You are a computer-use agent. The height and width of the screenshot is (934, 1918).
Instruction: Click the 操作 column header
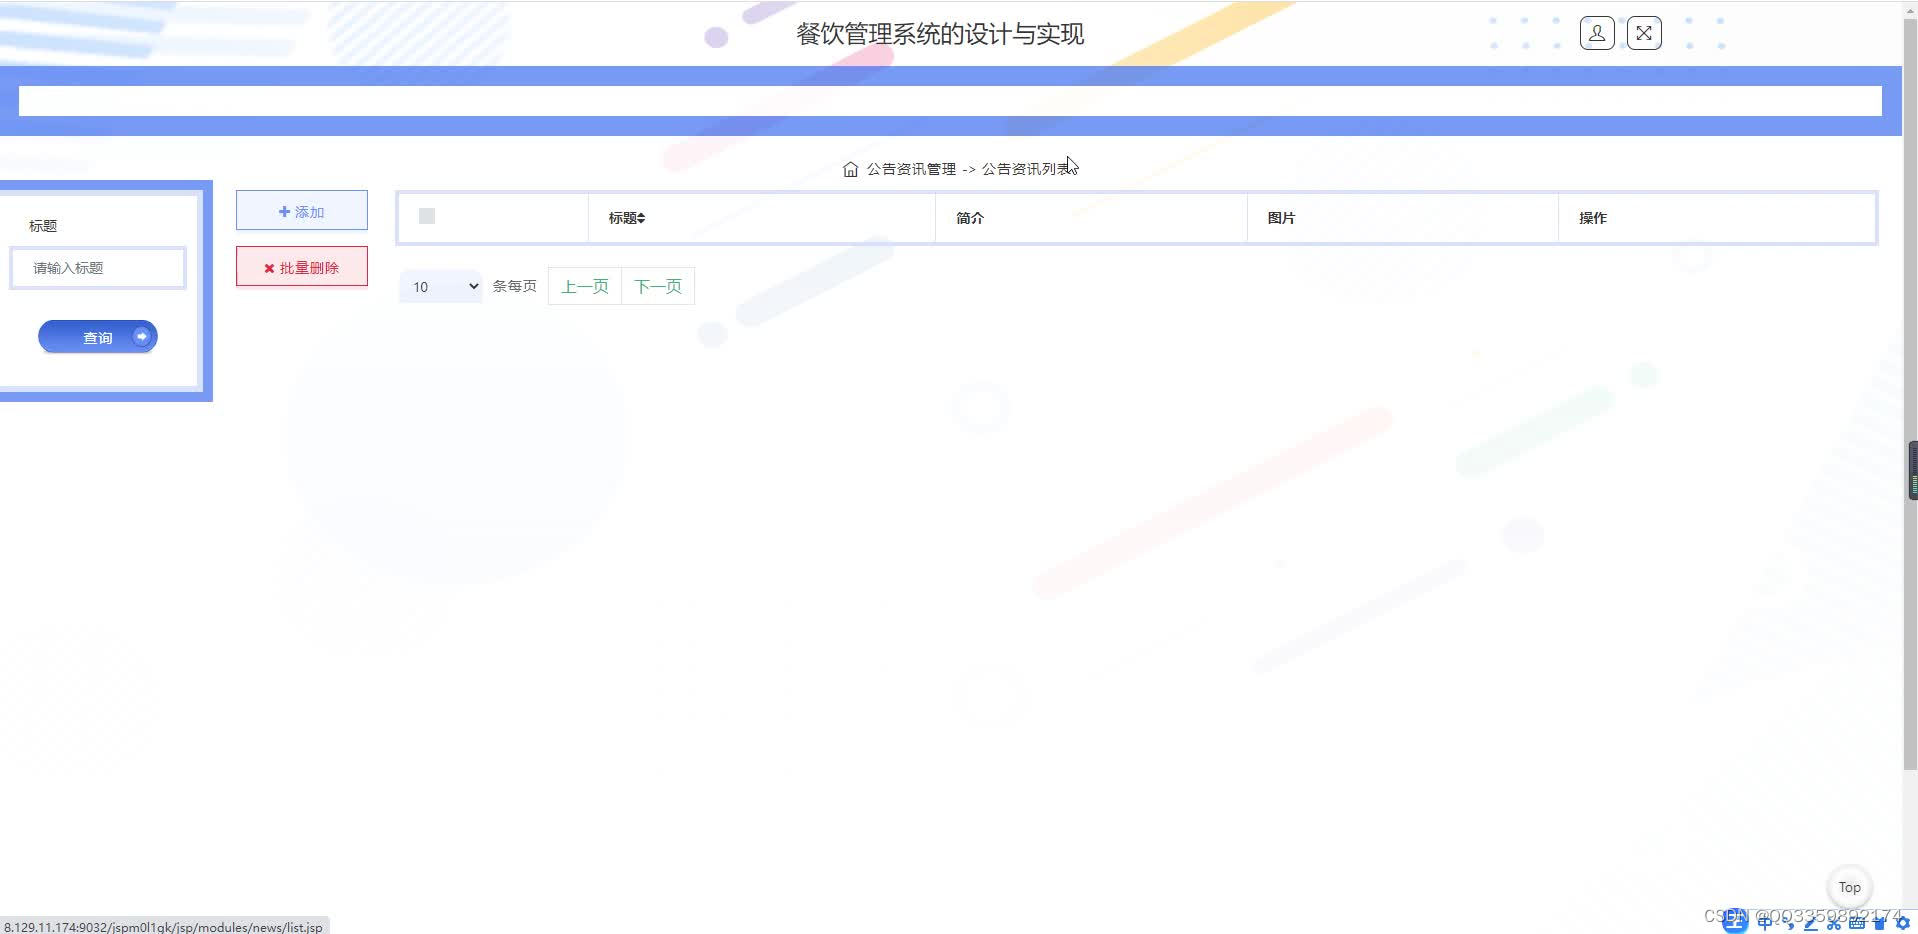(1593, 218)
